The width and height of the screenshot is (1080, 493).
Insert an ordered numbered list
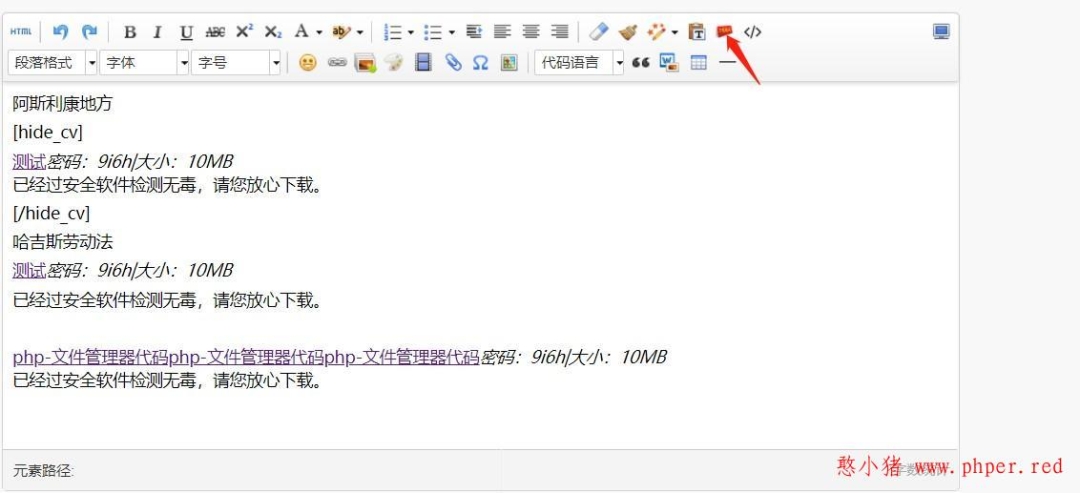393,32
